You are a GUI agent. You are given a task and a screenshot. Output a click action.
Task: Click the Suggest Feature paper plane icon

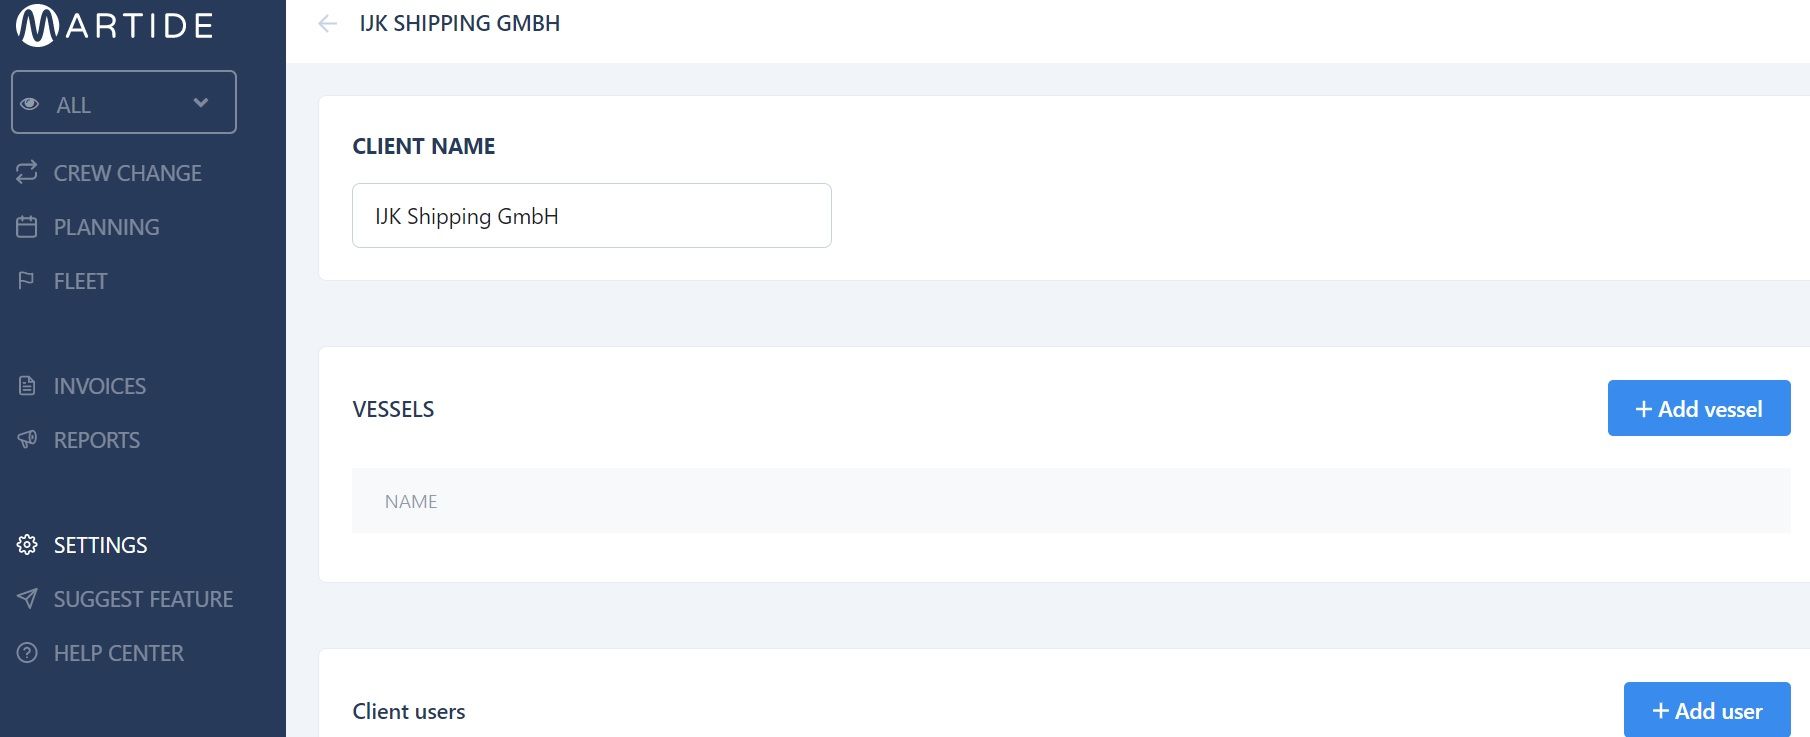(27, 598)
